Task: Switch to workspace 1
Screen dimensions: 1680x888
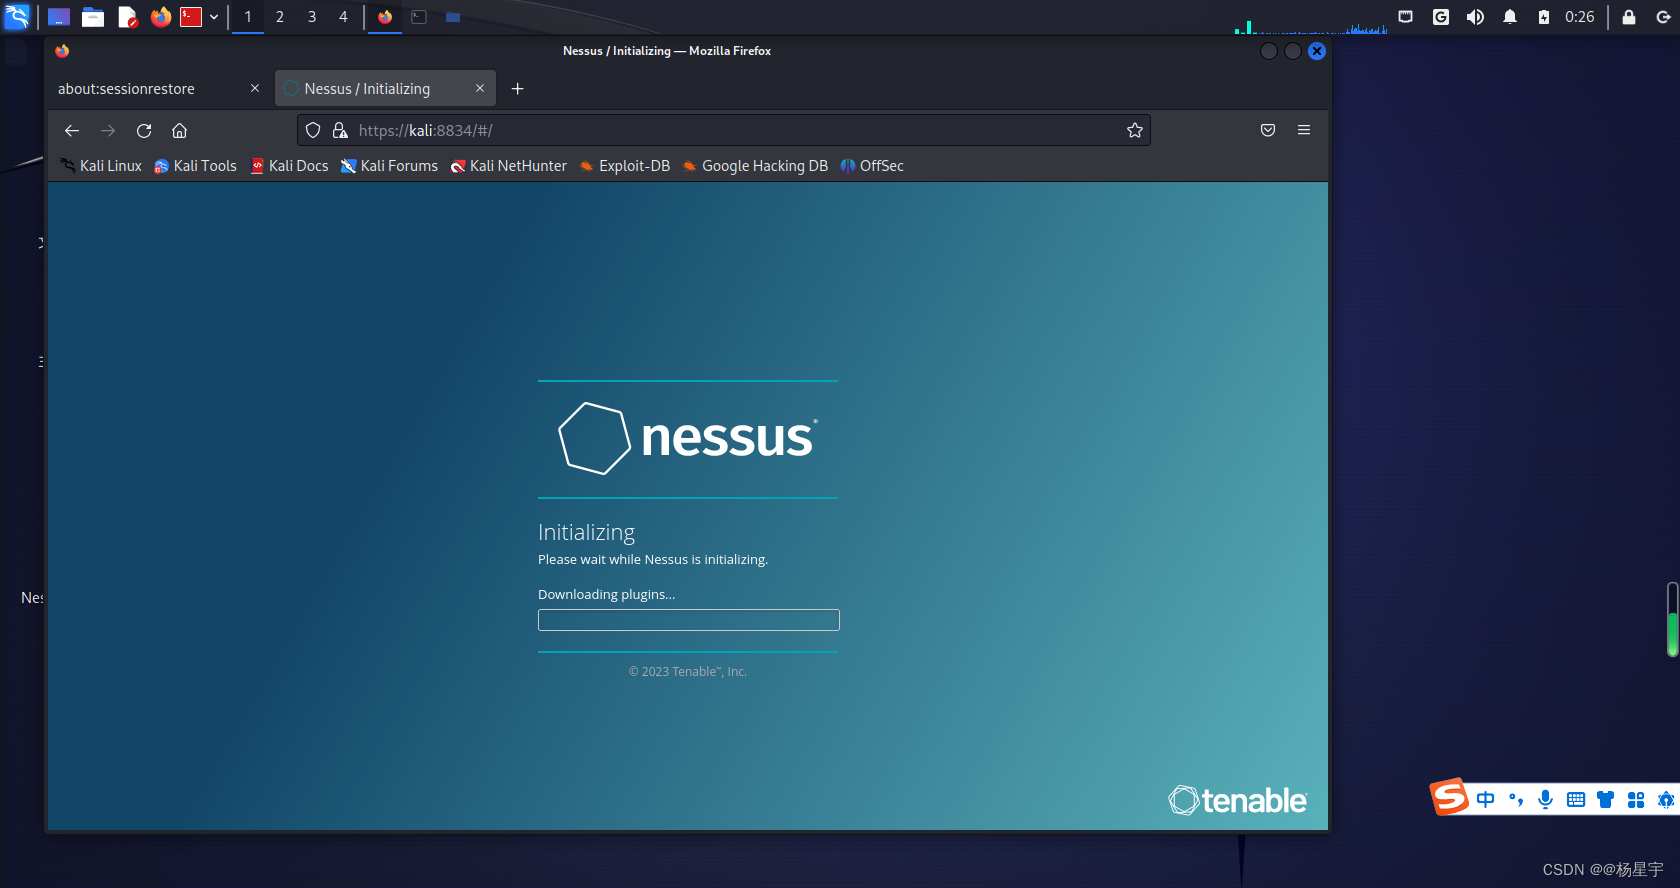Action: 248,17
